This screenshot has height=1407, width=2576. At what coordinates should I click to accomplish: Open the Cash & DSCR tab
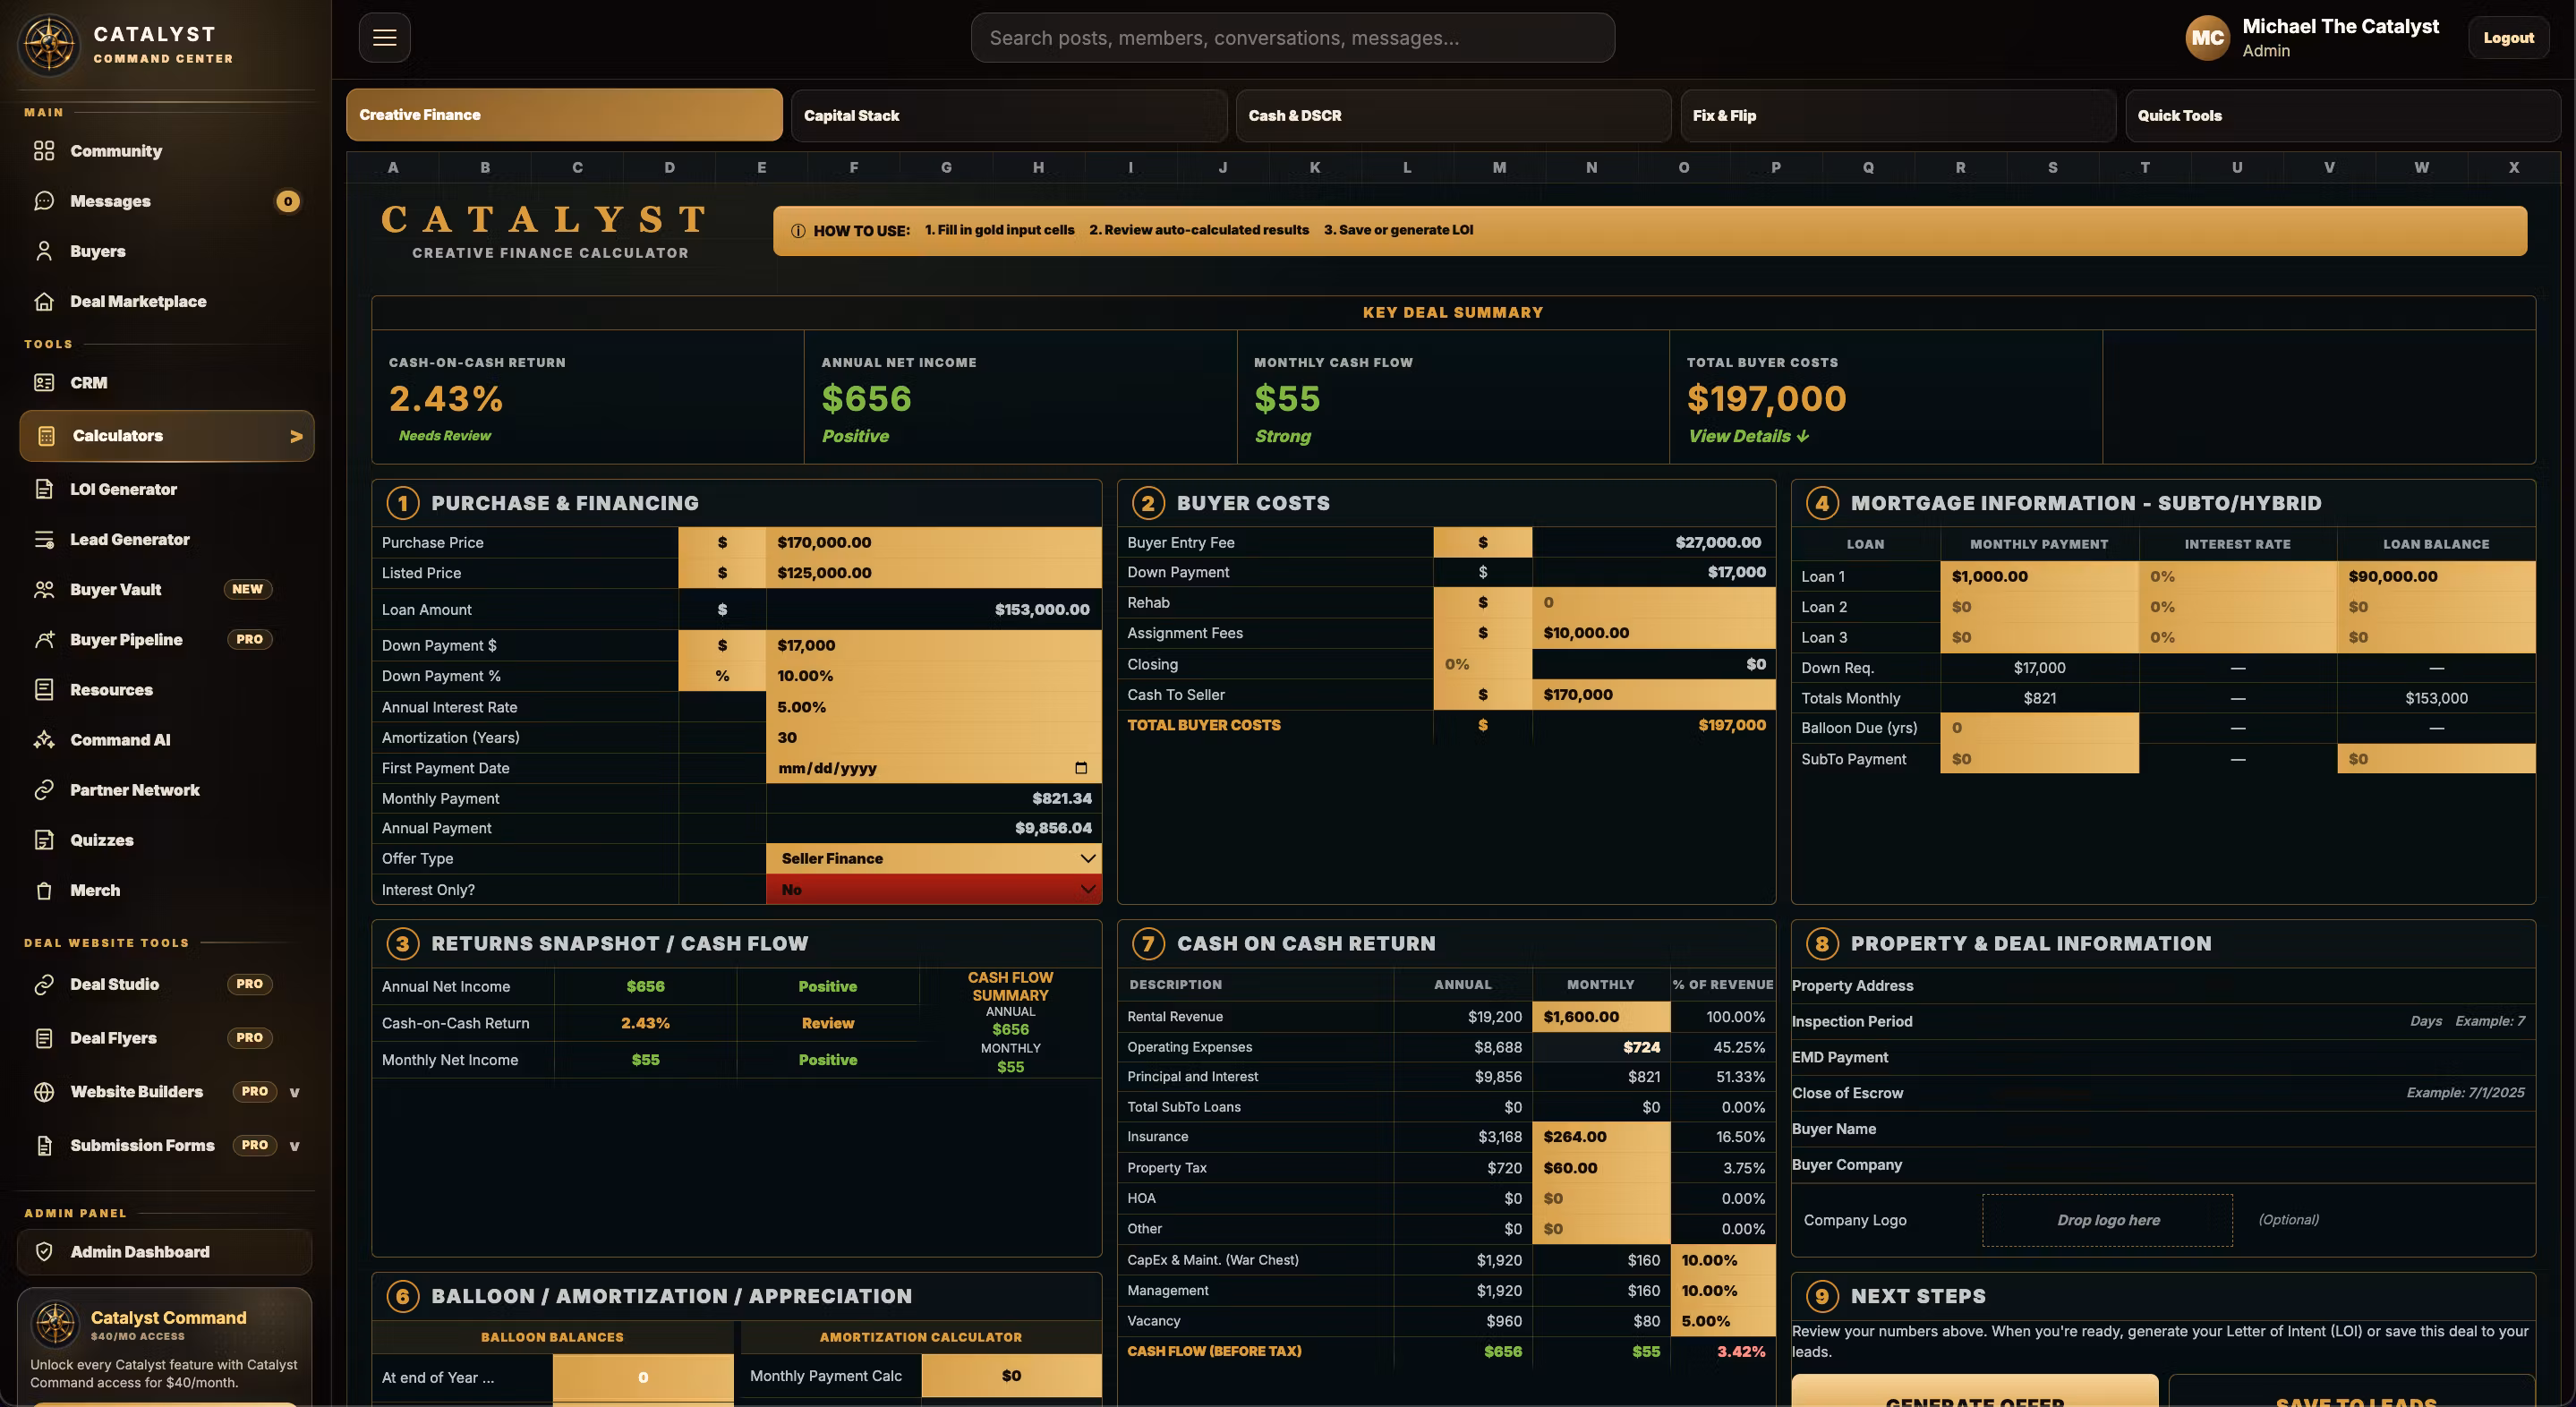coord(1453,115)
